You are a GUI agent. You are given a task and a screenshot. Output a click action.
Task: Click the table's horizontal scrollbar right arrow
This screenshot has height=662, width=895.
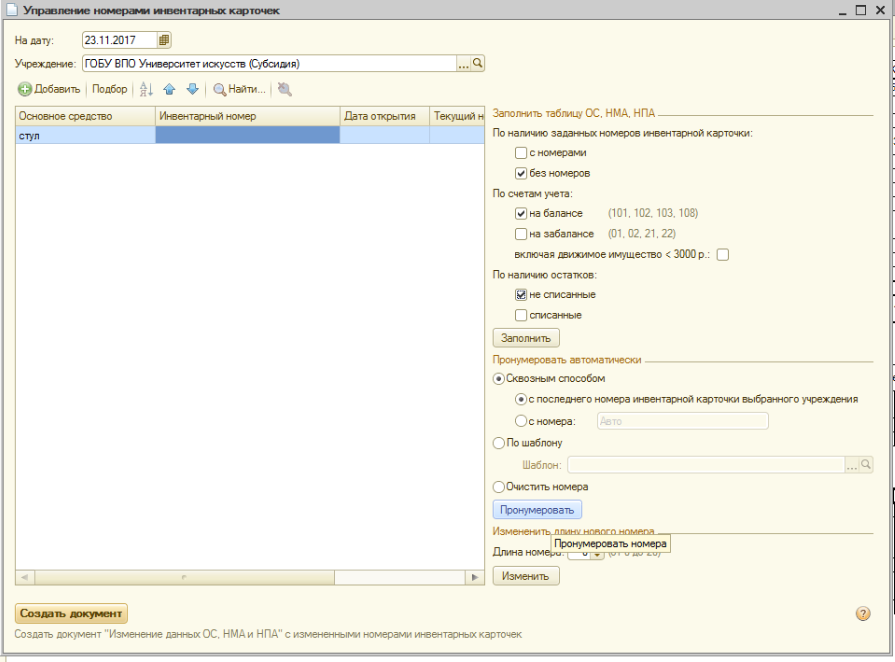(475, 578)
